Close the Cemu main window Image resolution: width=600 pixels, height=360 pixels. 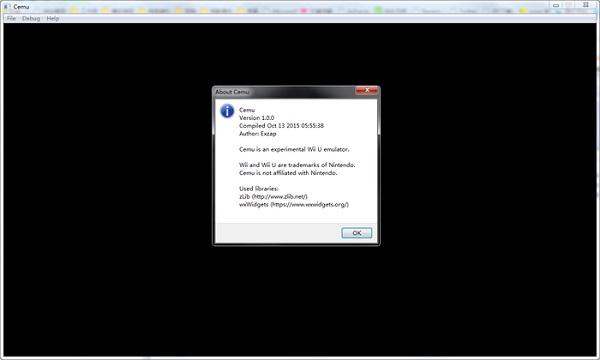click(586, 5)
